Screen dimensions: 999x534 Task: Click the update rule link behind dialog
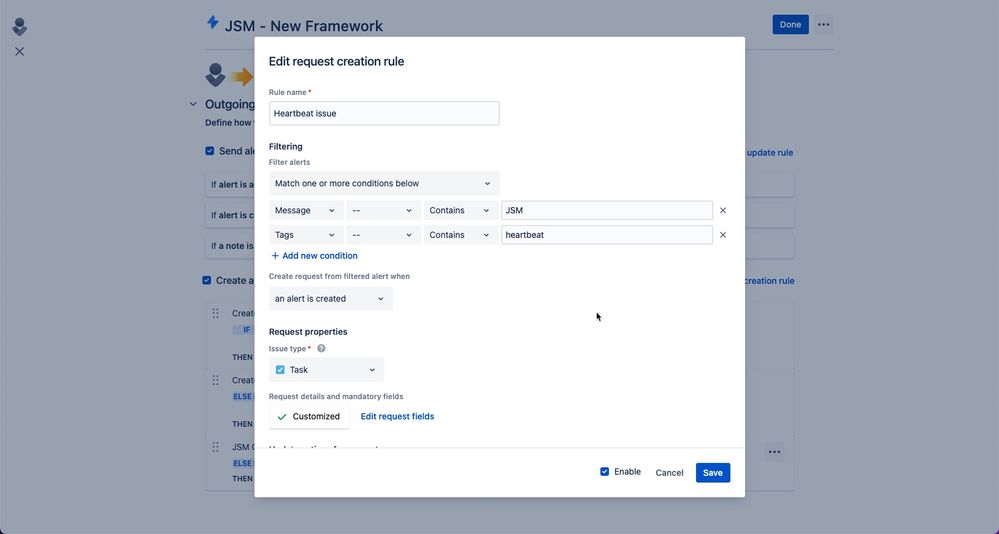click(x=770, y=153)
